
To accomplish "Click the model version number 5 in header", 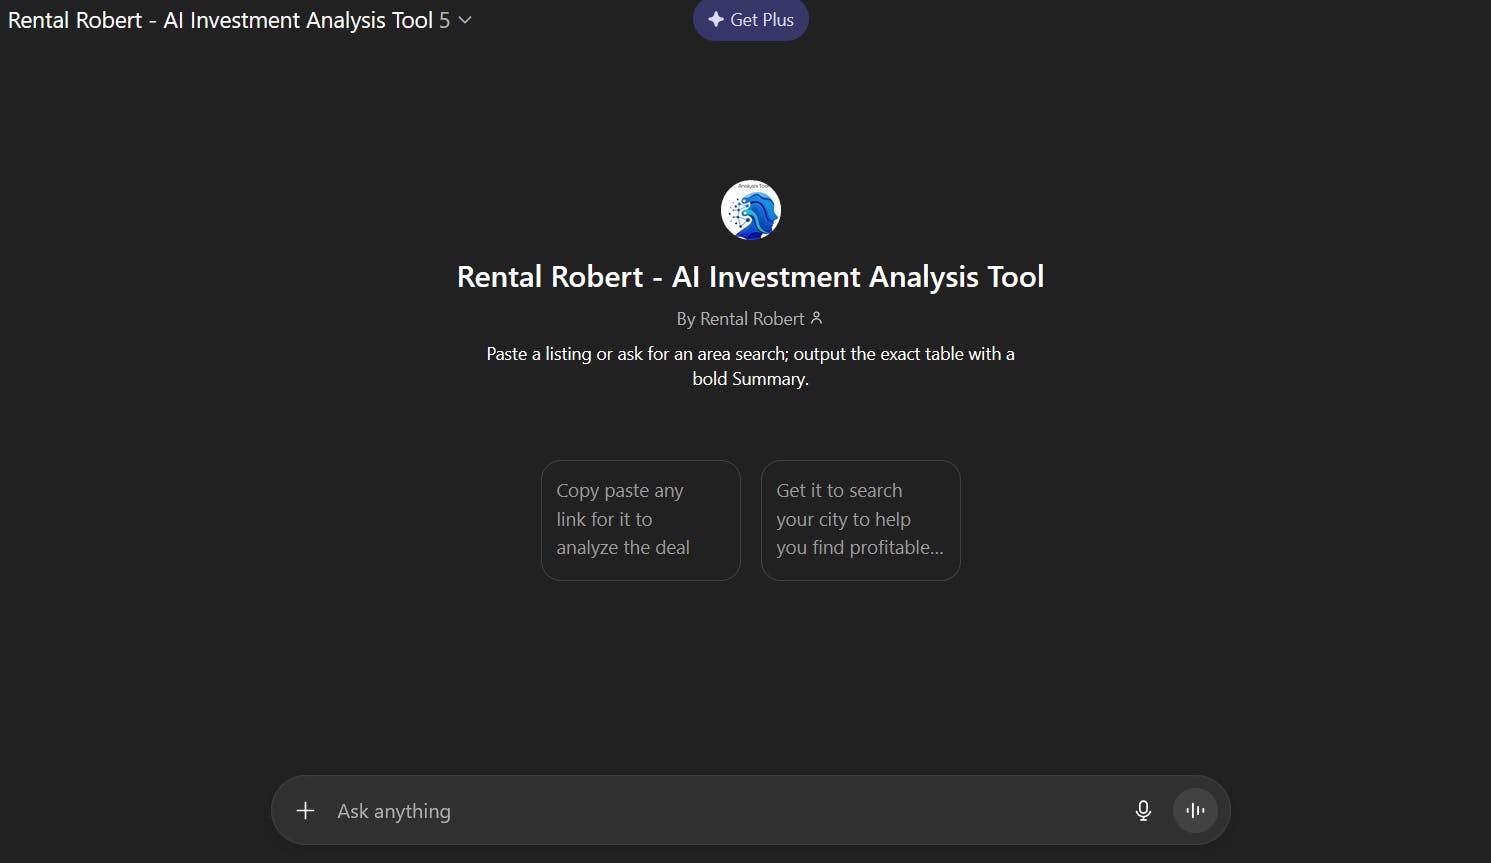I will [444, 20].
